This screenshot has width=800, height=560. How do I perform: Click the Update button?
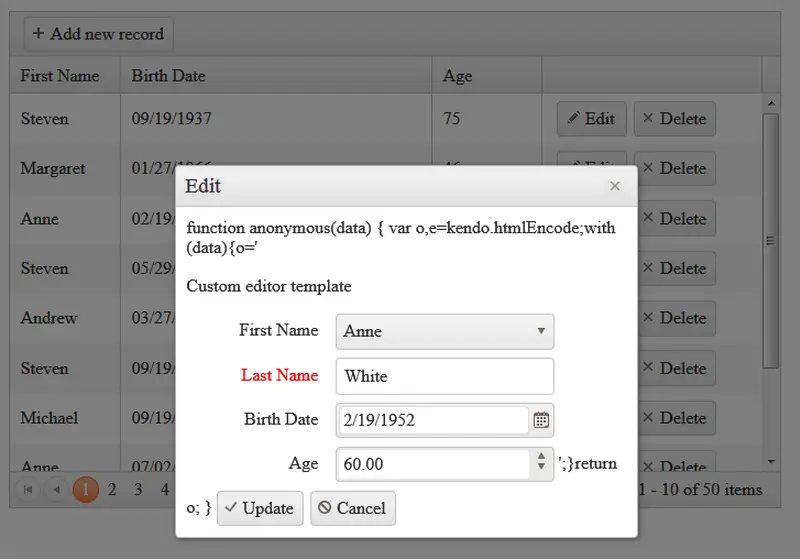tap(259, 508)
